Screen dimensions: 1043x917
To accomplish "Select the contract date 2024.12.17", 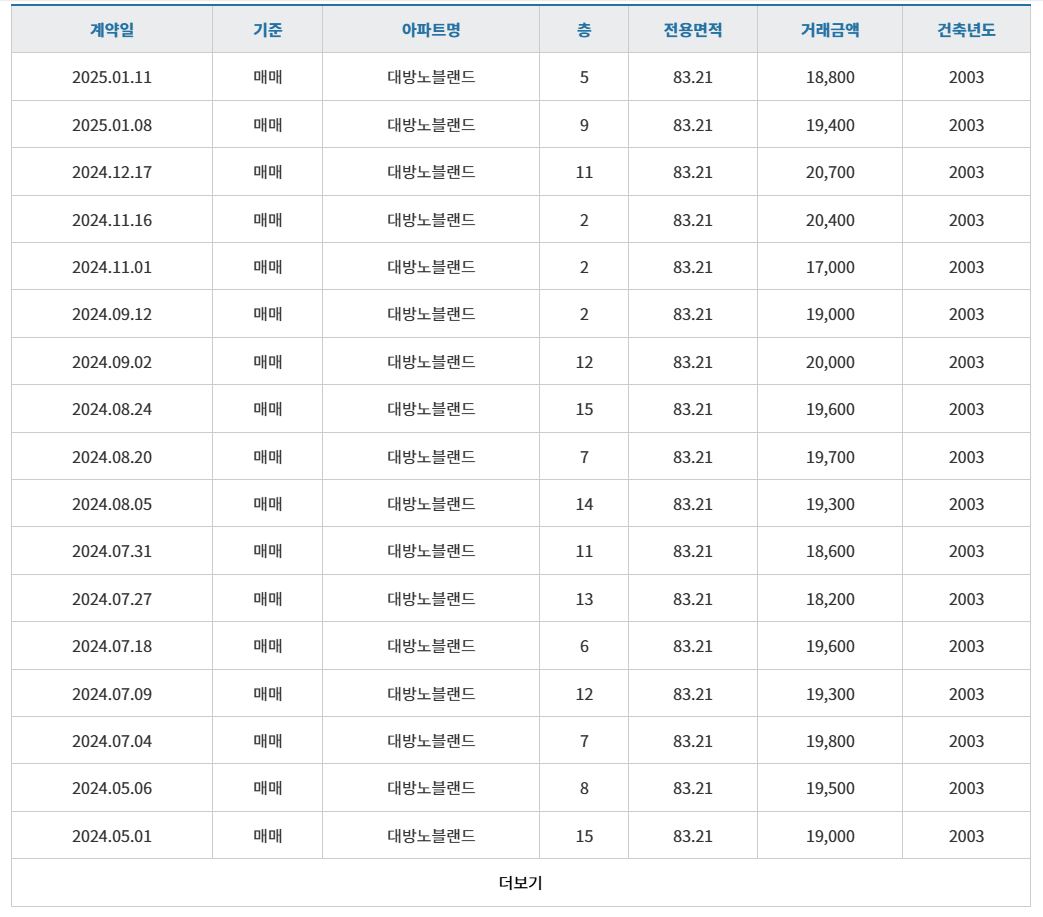I will pos(112,172).
